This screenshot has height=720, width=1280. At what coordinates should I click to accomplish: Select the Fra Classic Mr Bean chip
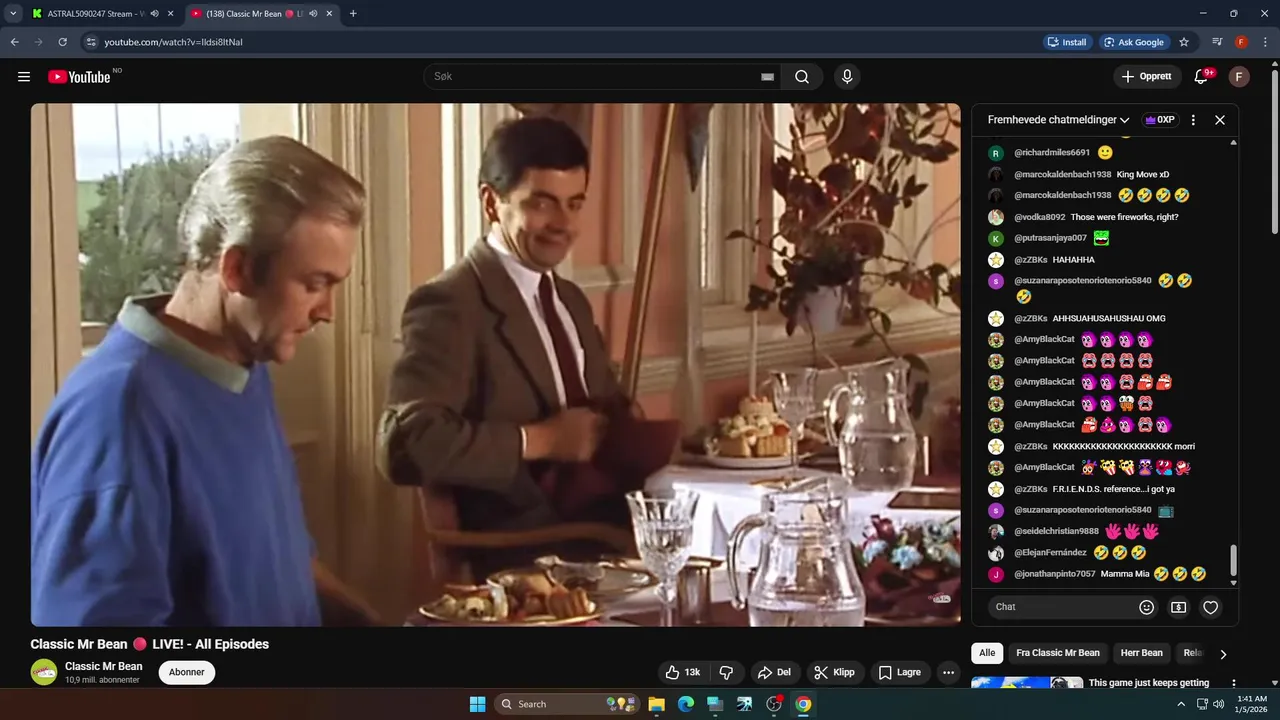pyautogui.click(x=1057, y=653)
